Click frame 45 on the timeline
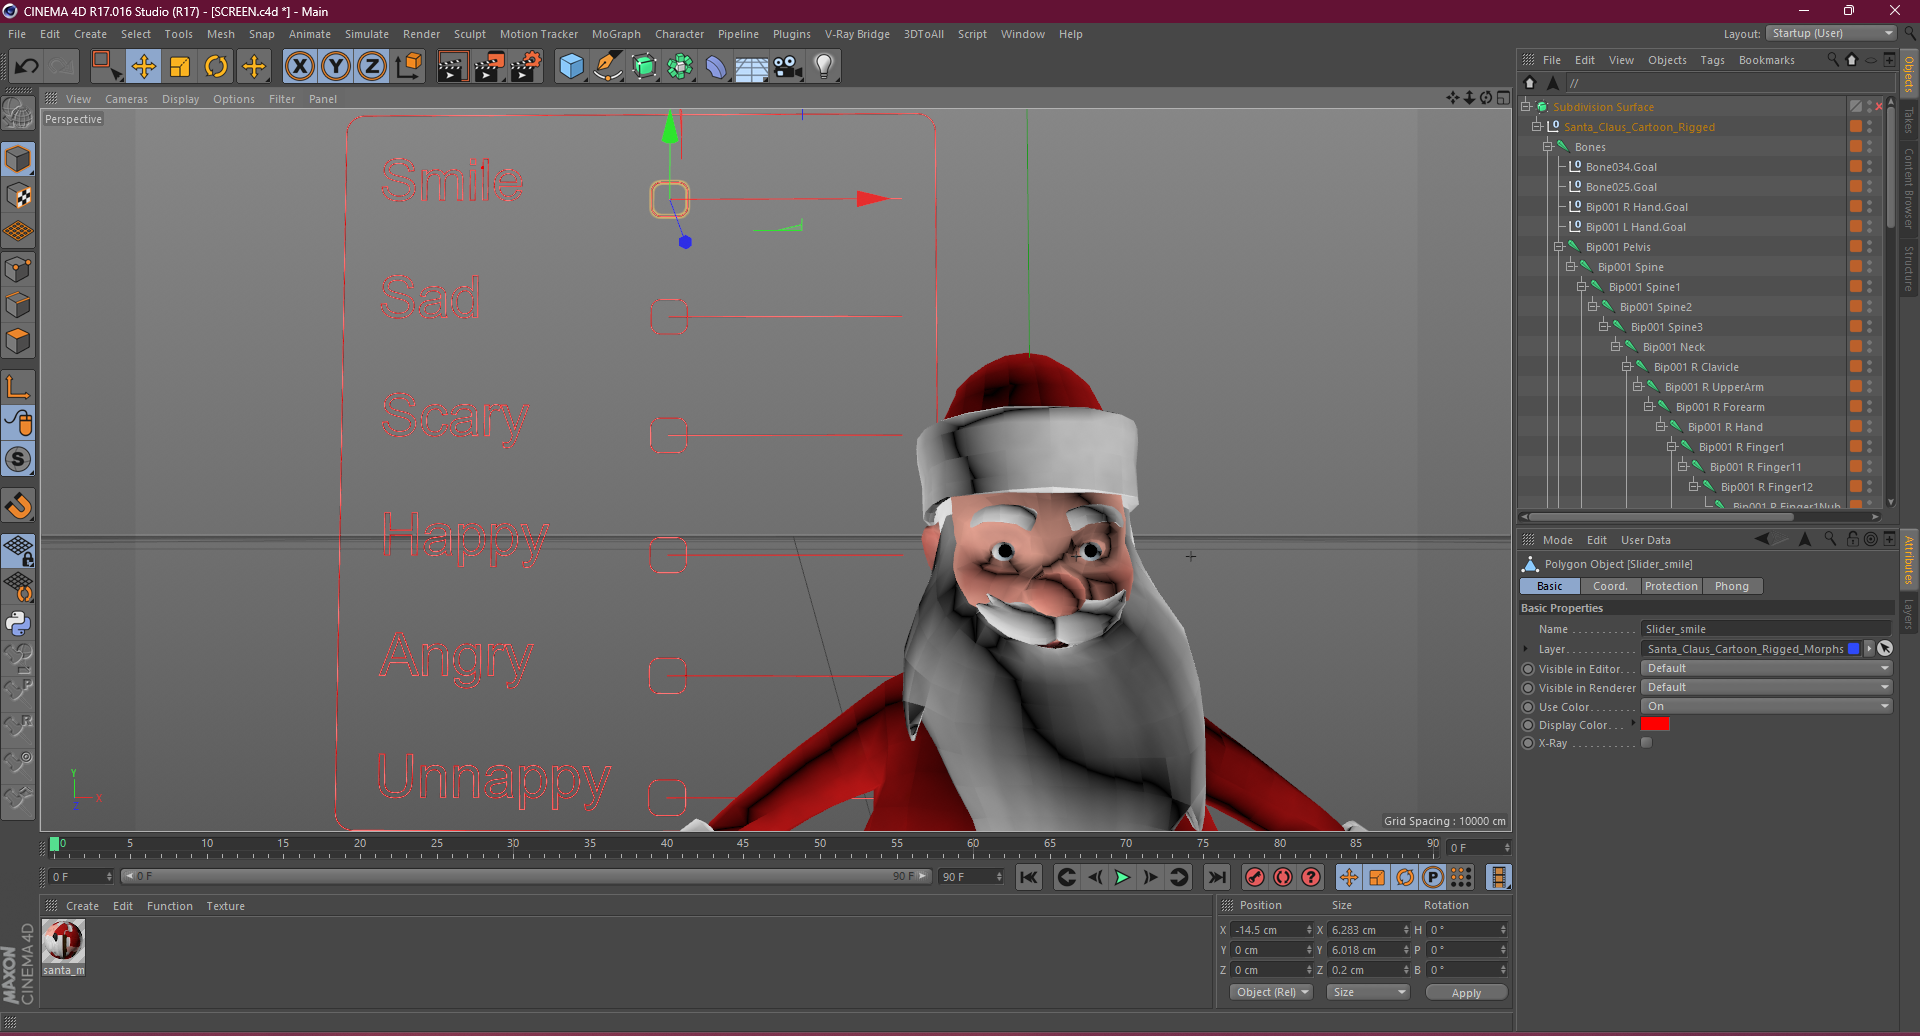The image size is (1920, 1036). pos(743,846)
